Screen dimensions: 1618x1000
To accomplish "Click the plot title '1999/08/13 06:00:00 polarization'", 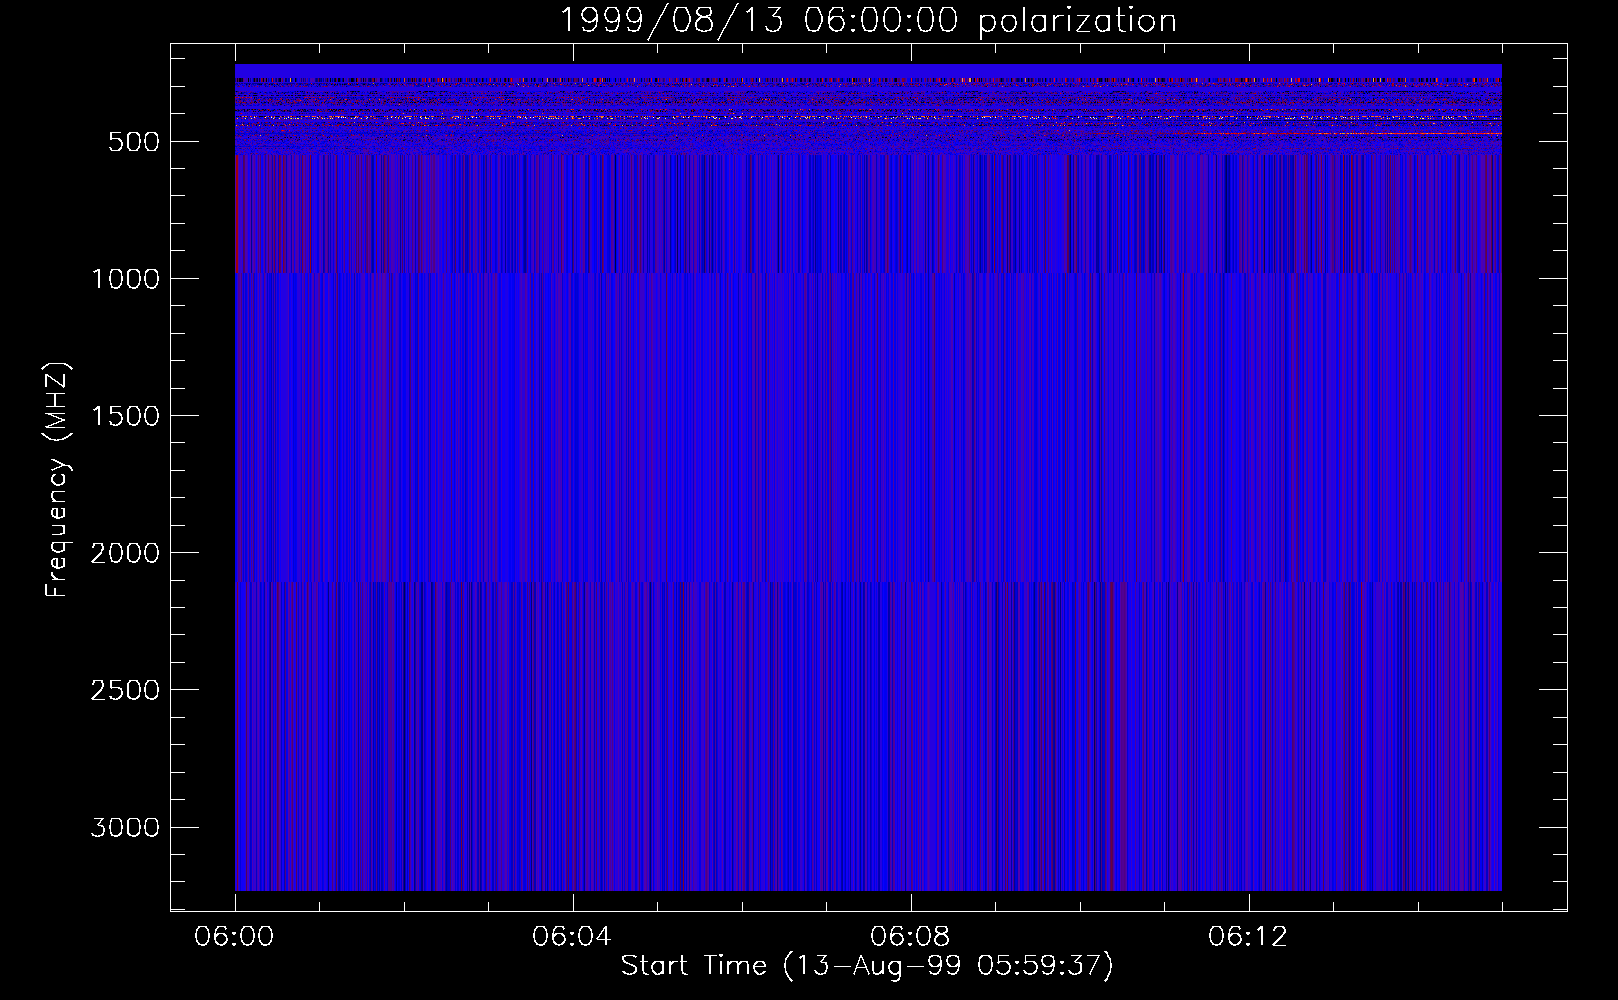I will tap(867, 21).
